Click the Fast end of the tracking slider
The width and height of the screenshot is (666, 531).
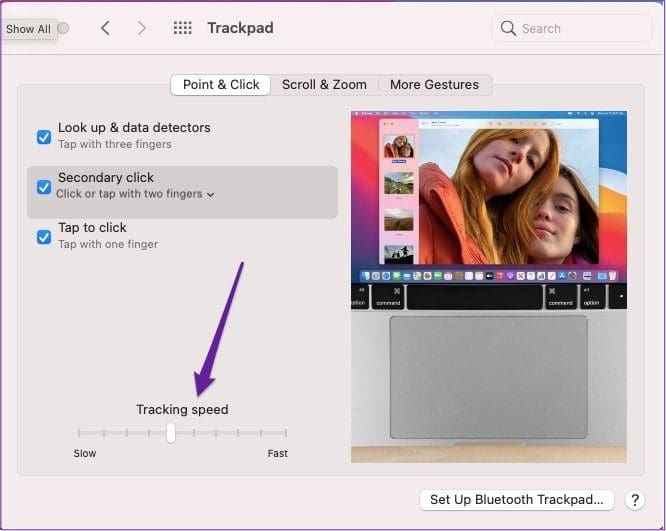pos(286,433)
